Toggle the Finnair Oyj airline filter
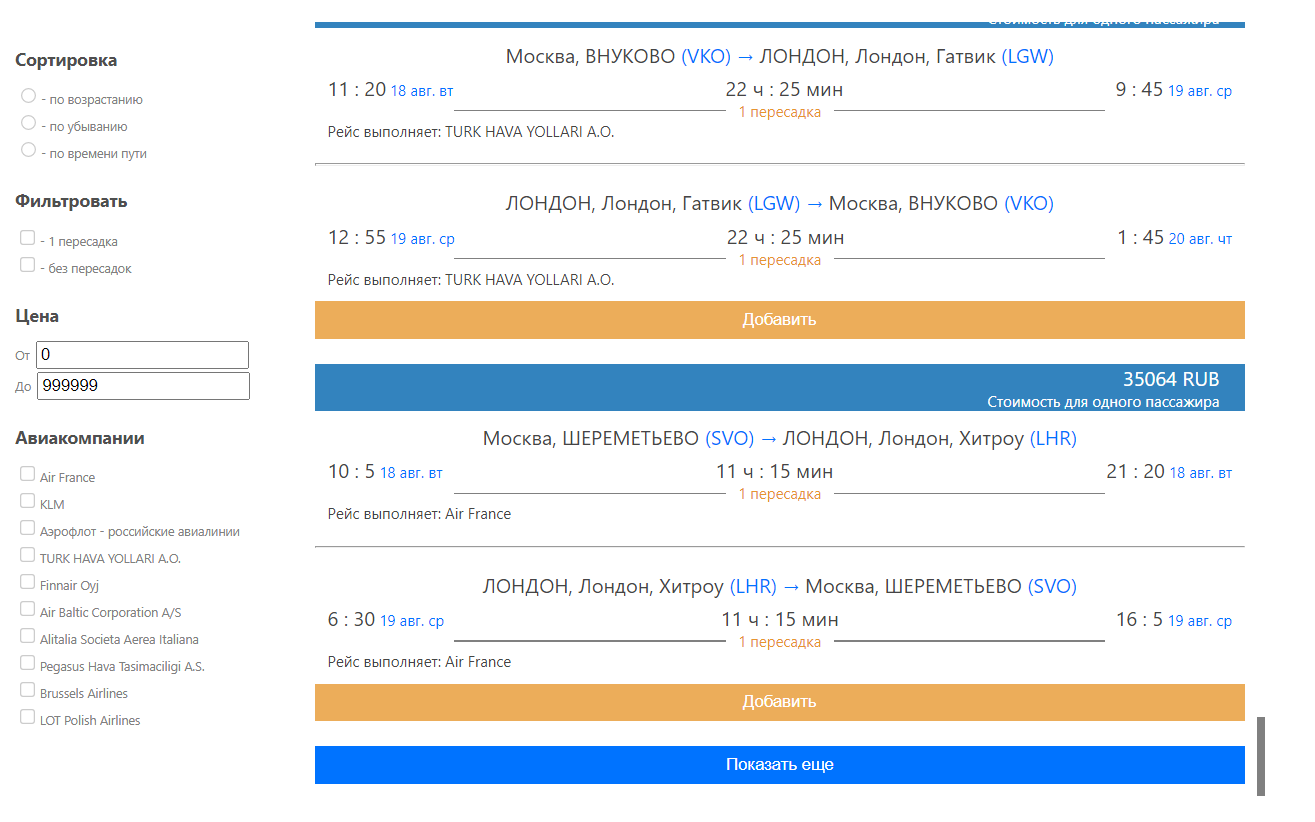The width and height of the screenshot is (1315, 822). pos(25,581)
